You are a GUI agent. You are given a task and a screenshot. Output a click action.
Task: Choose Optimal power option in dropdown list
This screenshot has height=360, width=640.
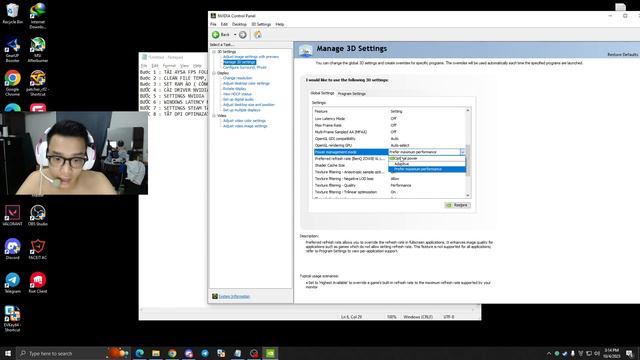pos(427,158)
